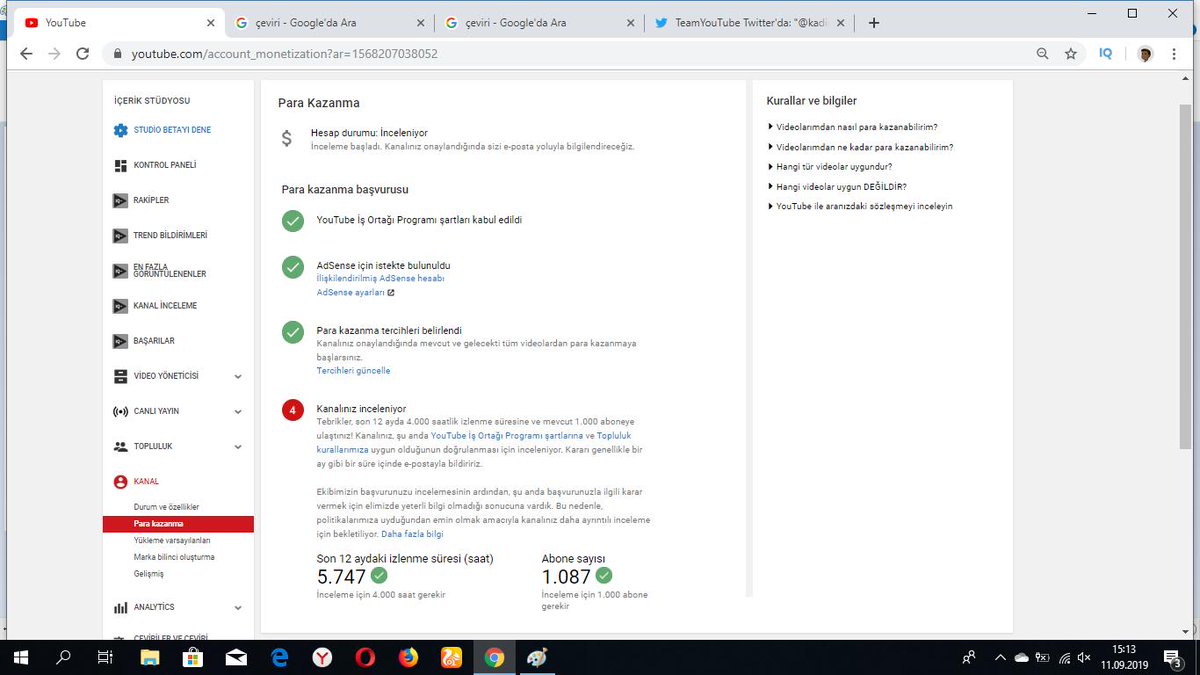Expand the Topluluk chevron
The width and height of the screenshot is (1200, 675).
pyautogui.click(x=238, y=447)
